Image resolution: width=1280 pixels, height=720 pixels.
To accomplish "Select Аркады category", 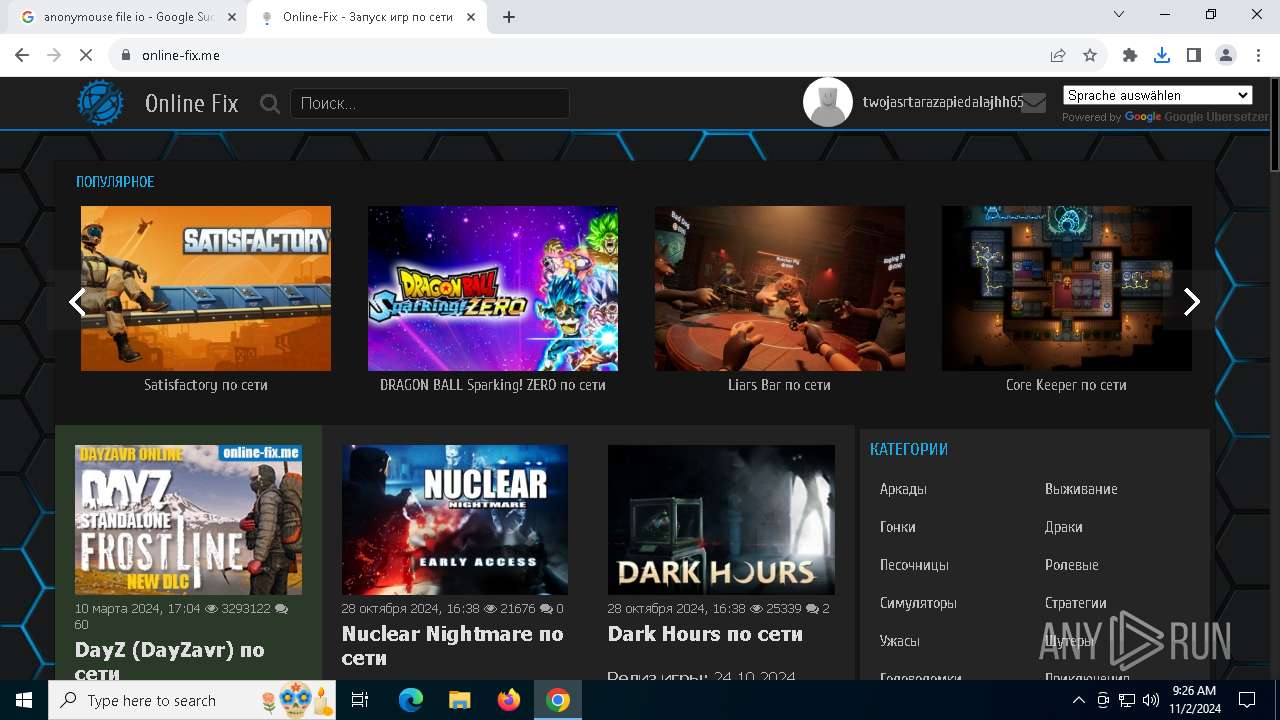I will 903,489.
